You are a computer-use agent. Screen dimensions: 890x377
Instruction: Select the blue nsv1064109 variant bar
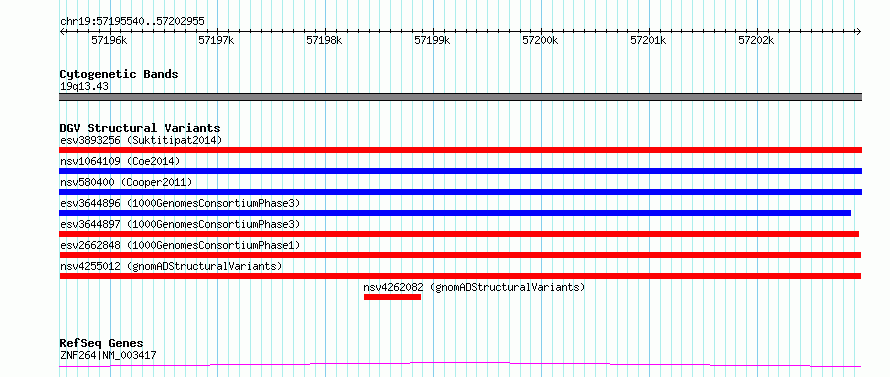tap(461, 171)
